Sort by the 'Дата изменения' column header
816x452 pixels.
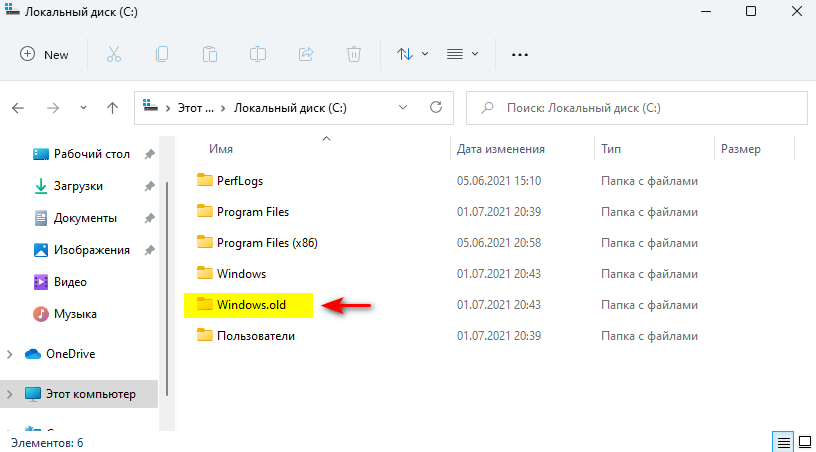[x=501, y=149]
